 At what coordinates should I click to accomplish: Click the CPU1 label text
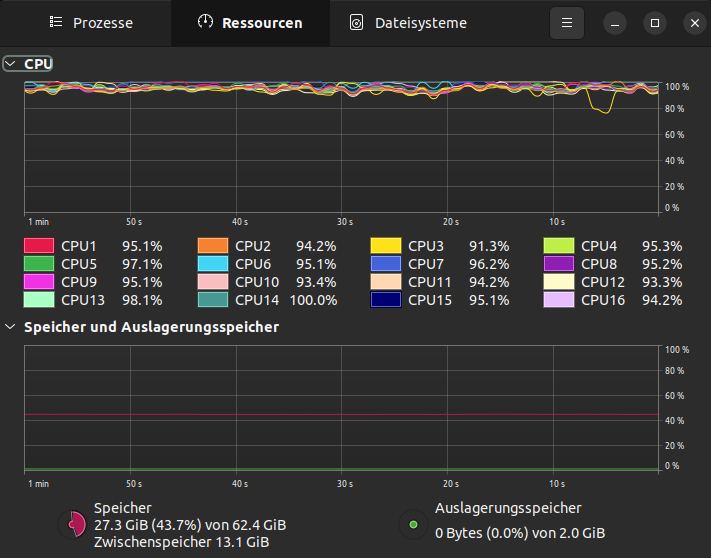(79, 246)
